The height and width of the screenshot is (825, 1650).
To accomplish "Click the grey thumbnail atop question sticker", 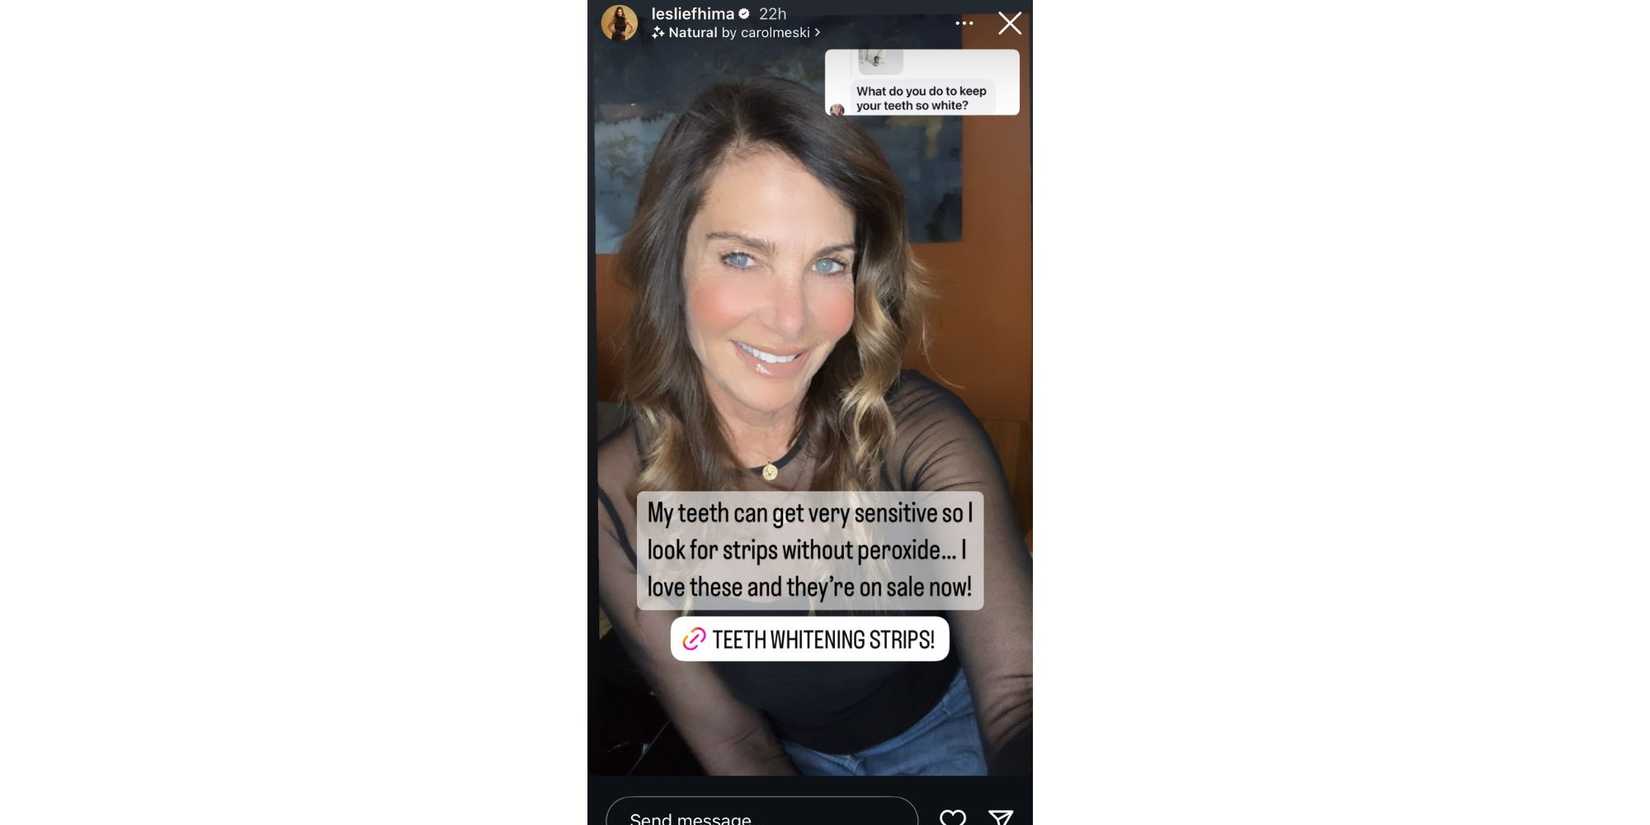I will [x=880, y=61].
